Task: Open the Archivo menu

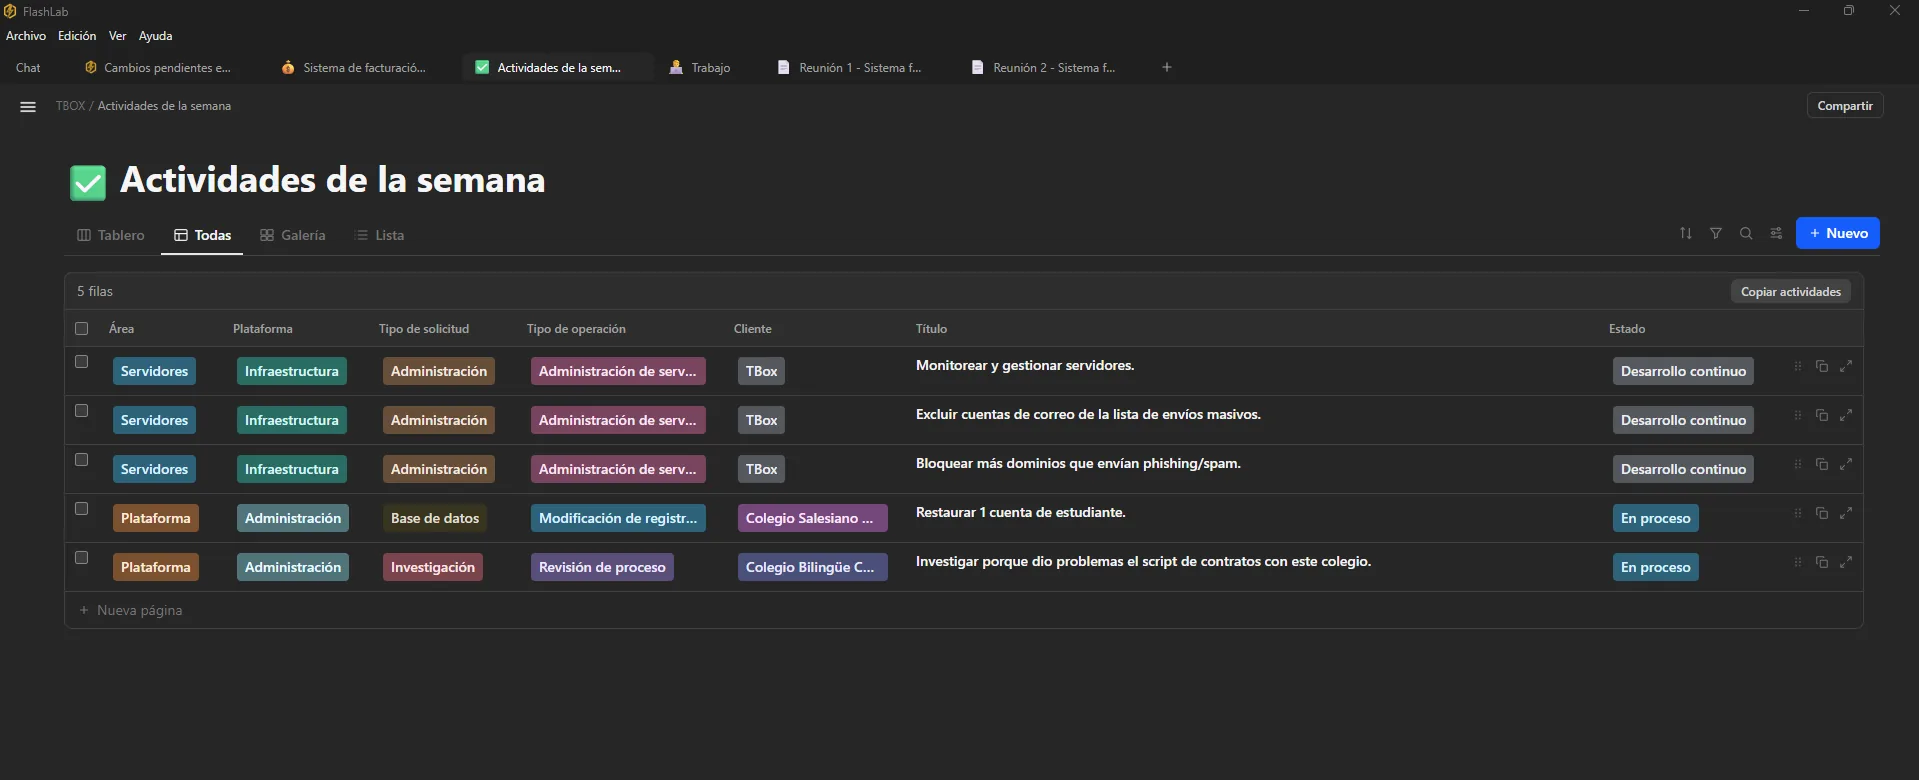Action: pos(26,36)
